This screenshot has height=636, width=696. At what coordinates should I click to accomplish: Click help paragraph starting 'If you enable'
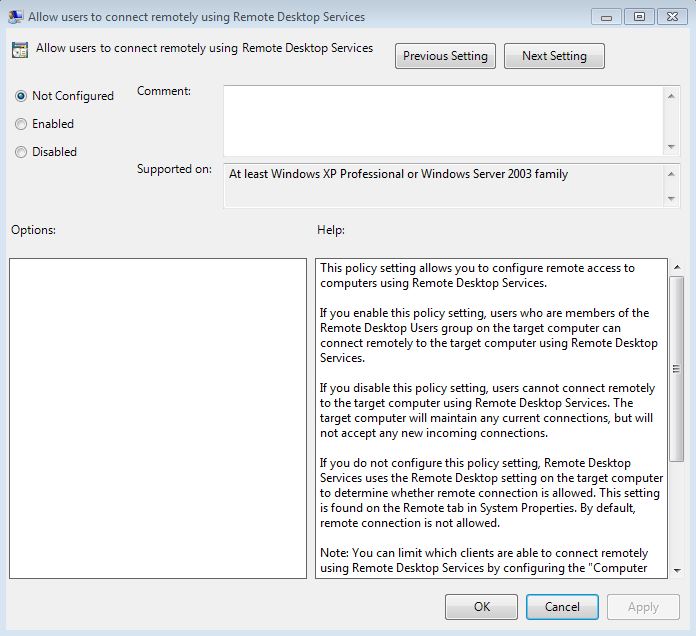click(489, 335)
